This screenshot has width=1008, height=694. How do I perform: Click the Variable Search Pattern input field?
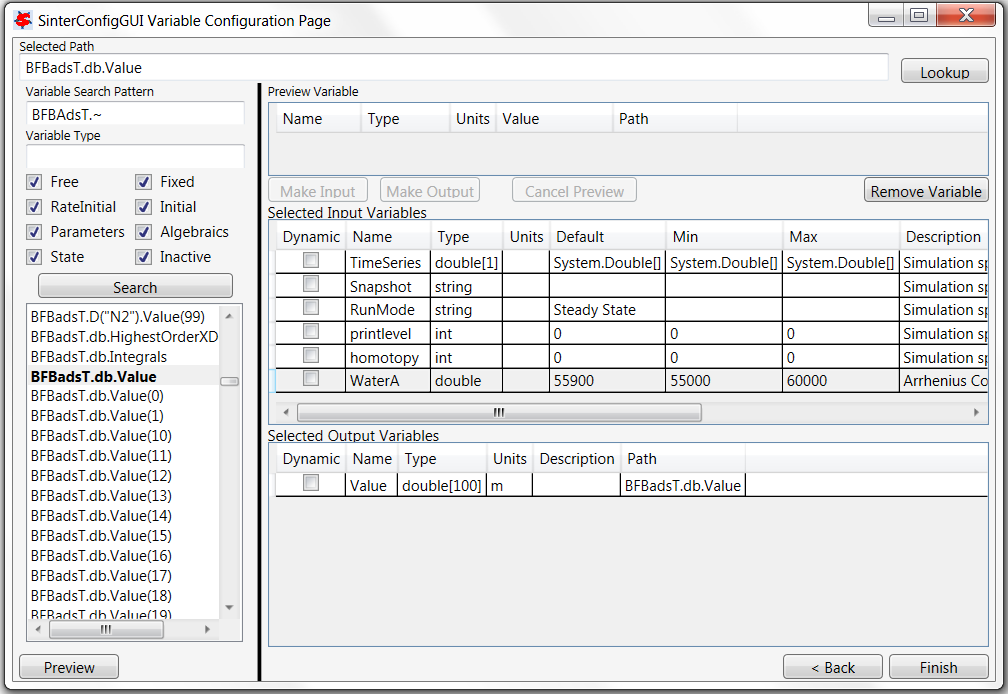pyautogui.click(x=135, y=113)
